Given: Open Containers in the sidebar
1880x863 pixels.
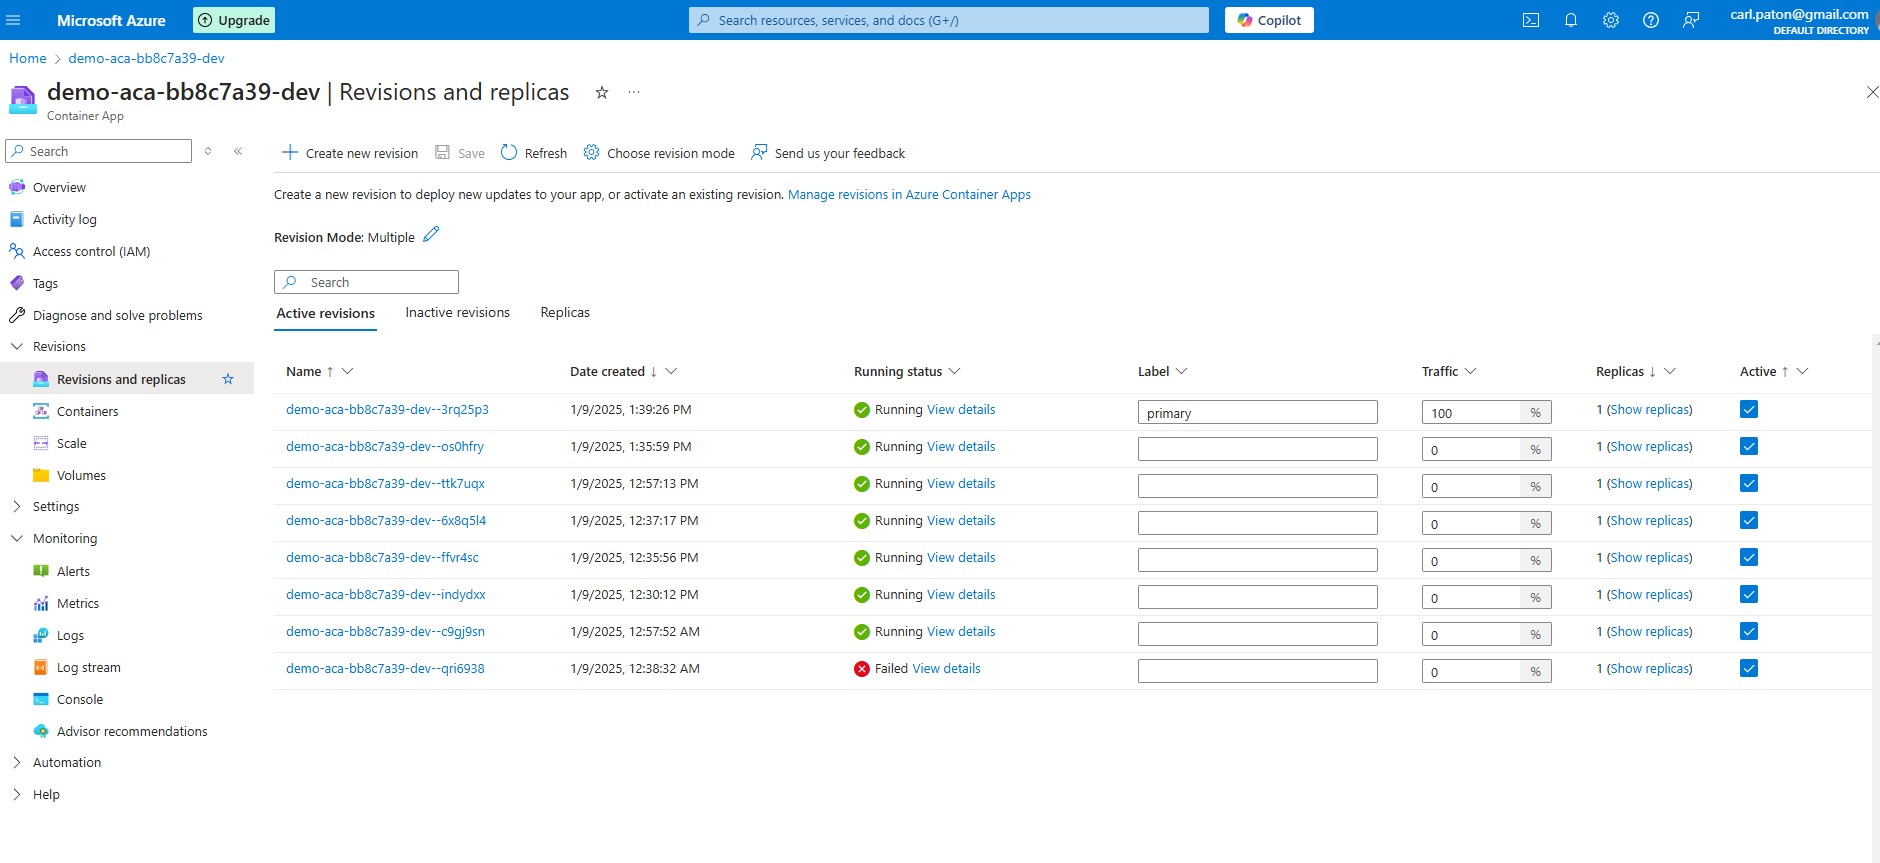Looking at the screenshot, I should (87, 411).
